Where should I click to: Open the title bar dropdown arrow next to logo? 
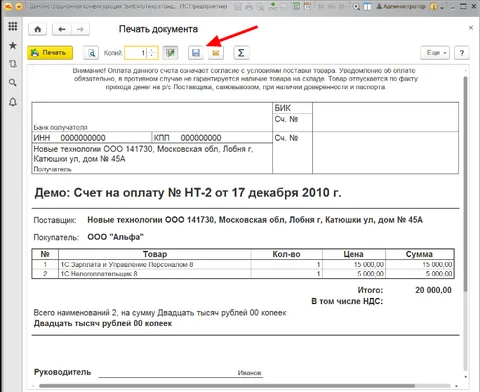click(x=19, y=6)
